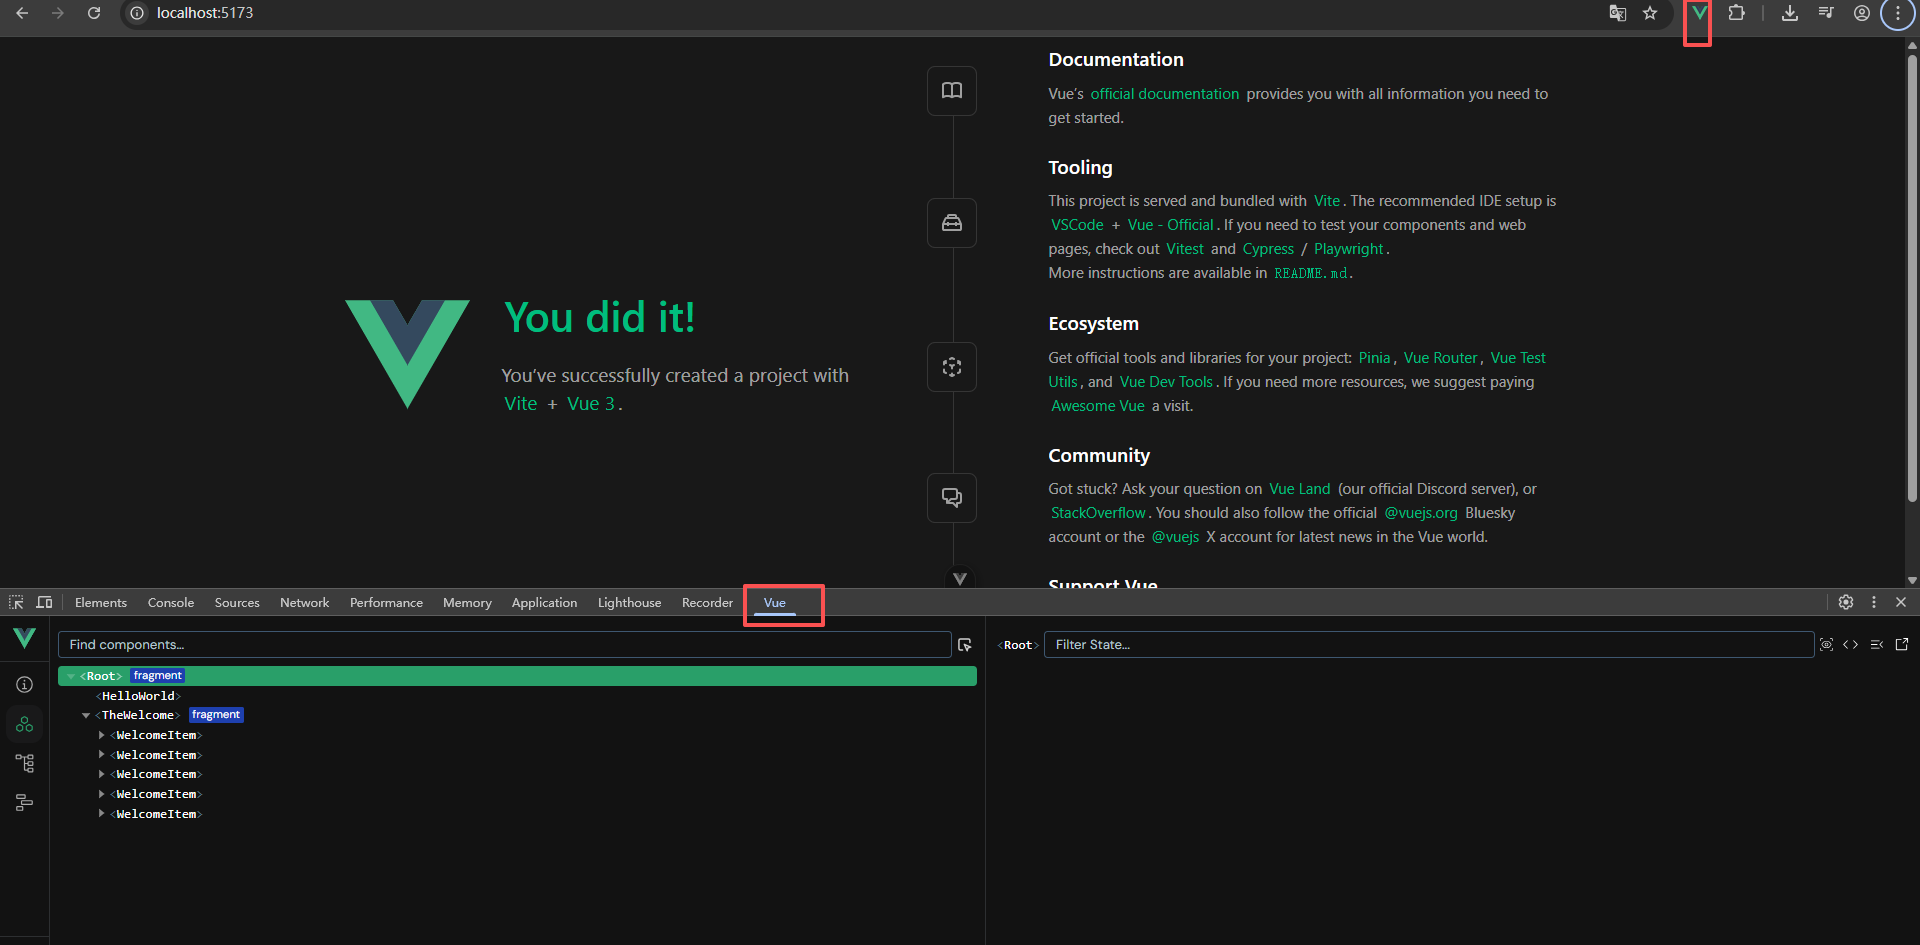Click the page vertical scrollbar
This screenshot has width=1920, height=945.
[1912, 280]
